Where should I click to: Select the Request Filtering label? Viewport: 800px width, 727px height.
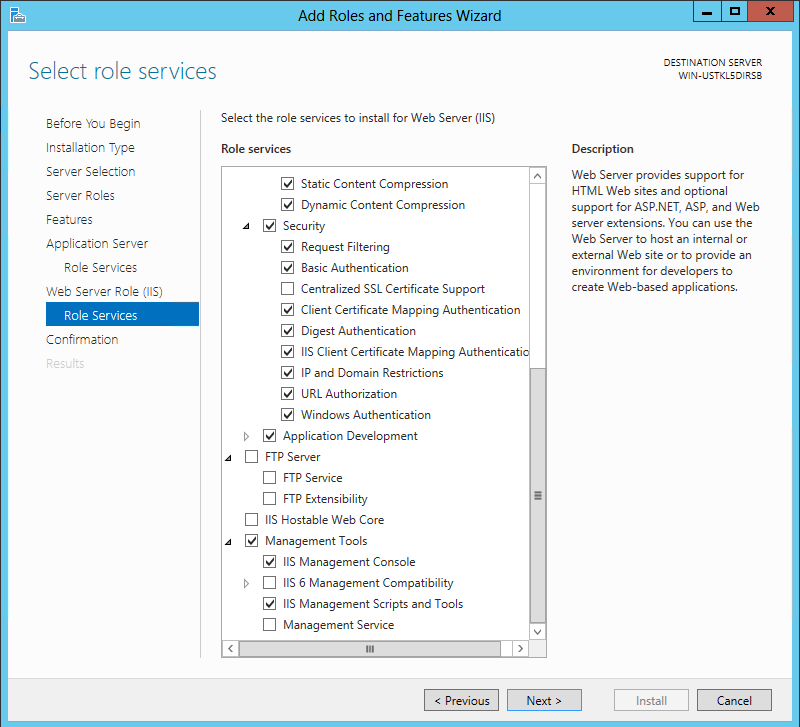345,247
